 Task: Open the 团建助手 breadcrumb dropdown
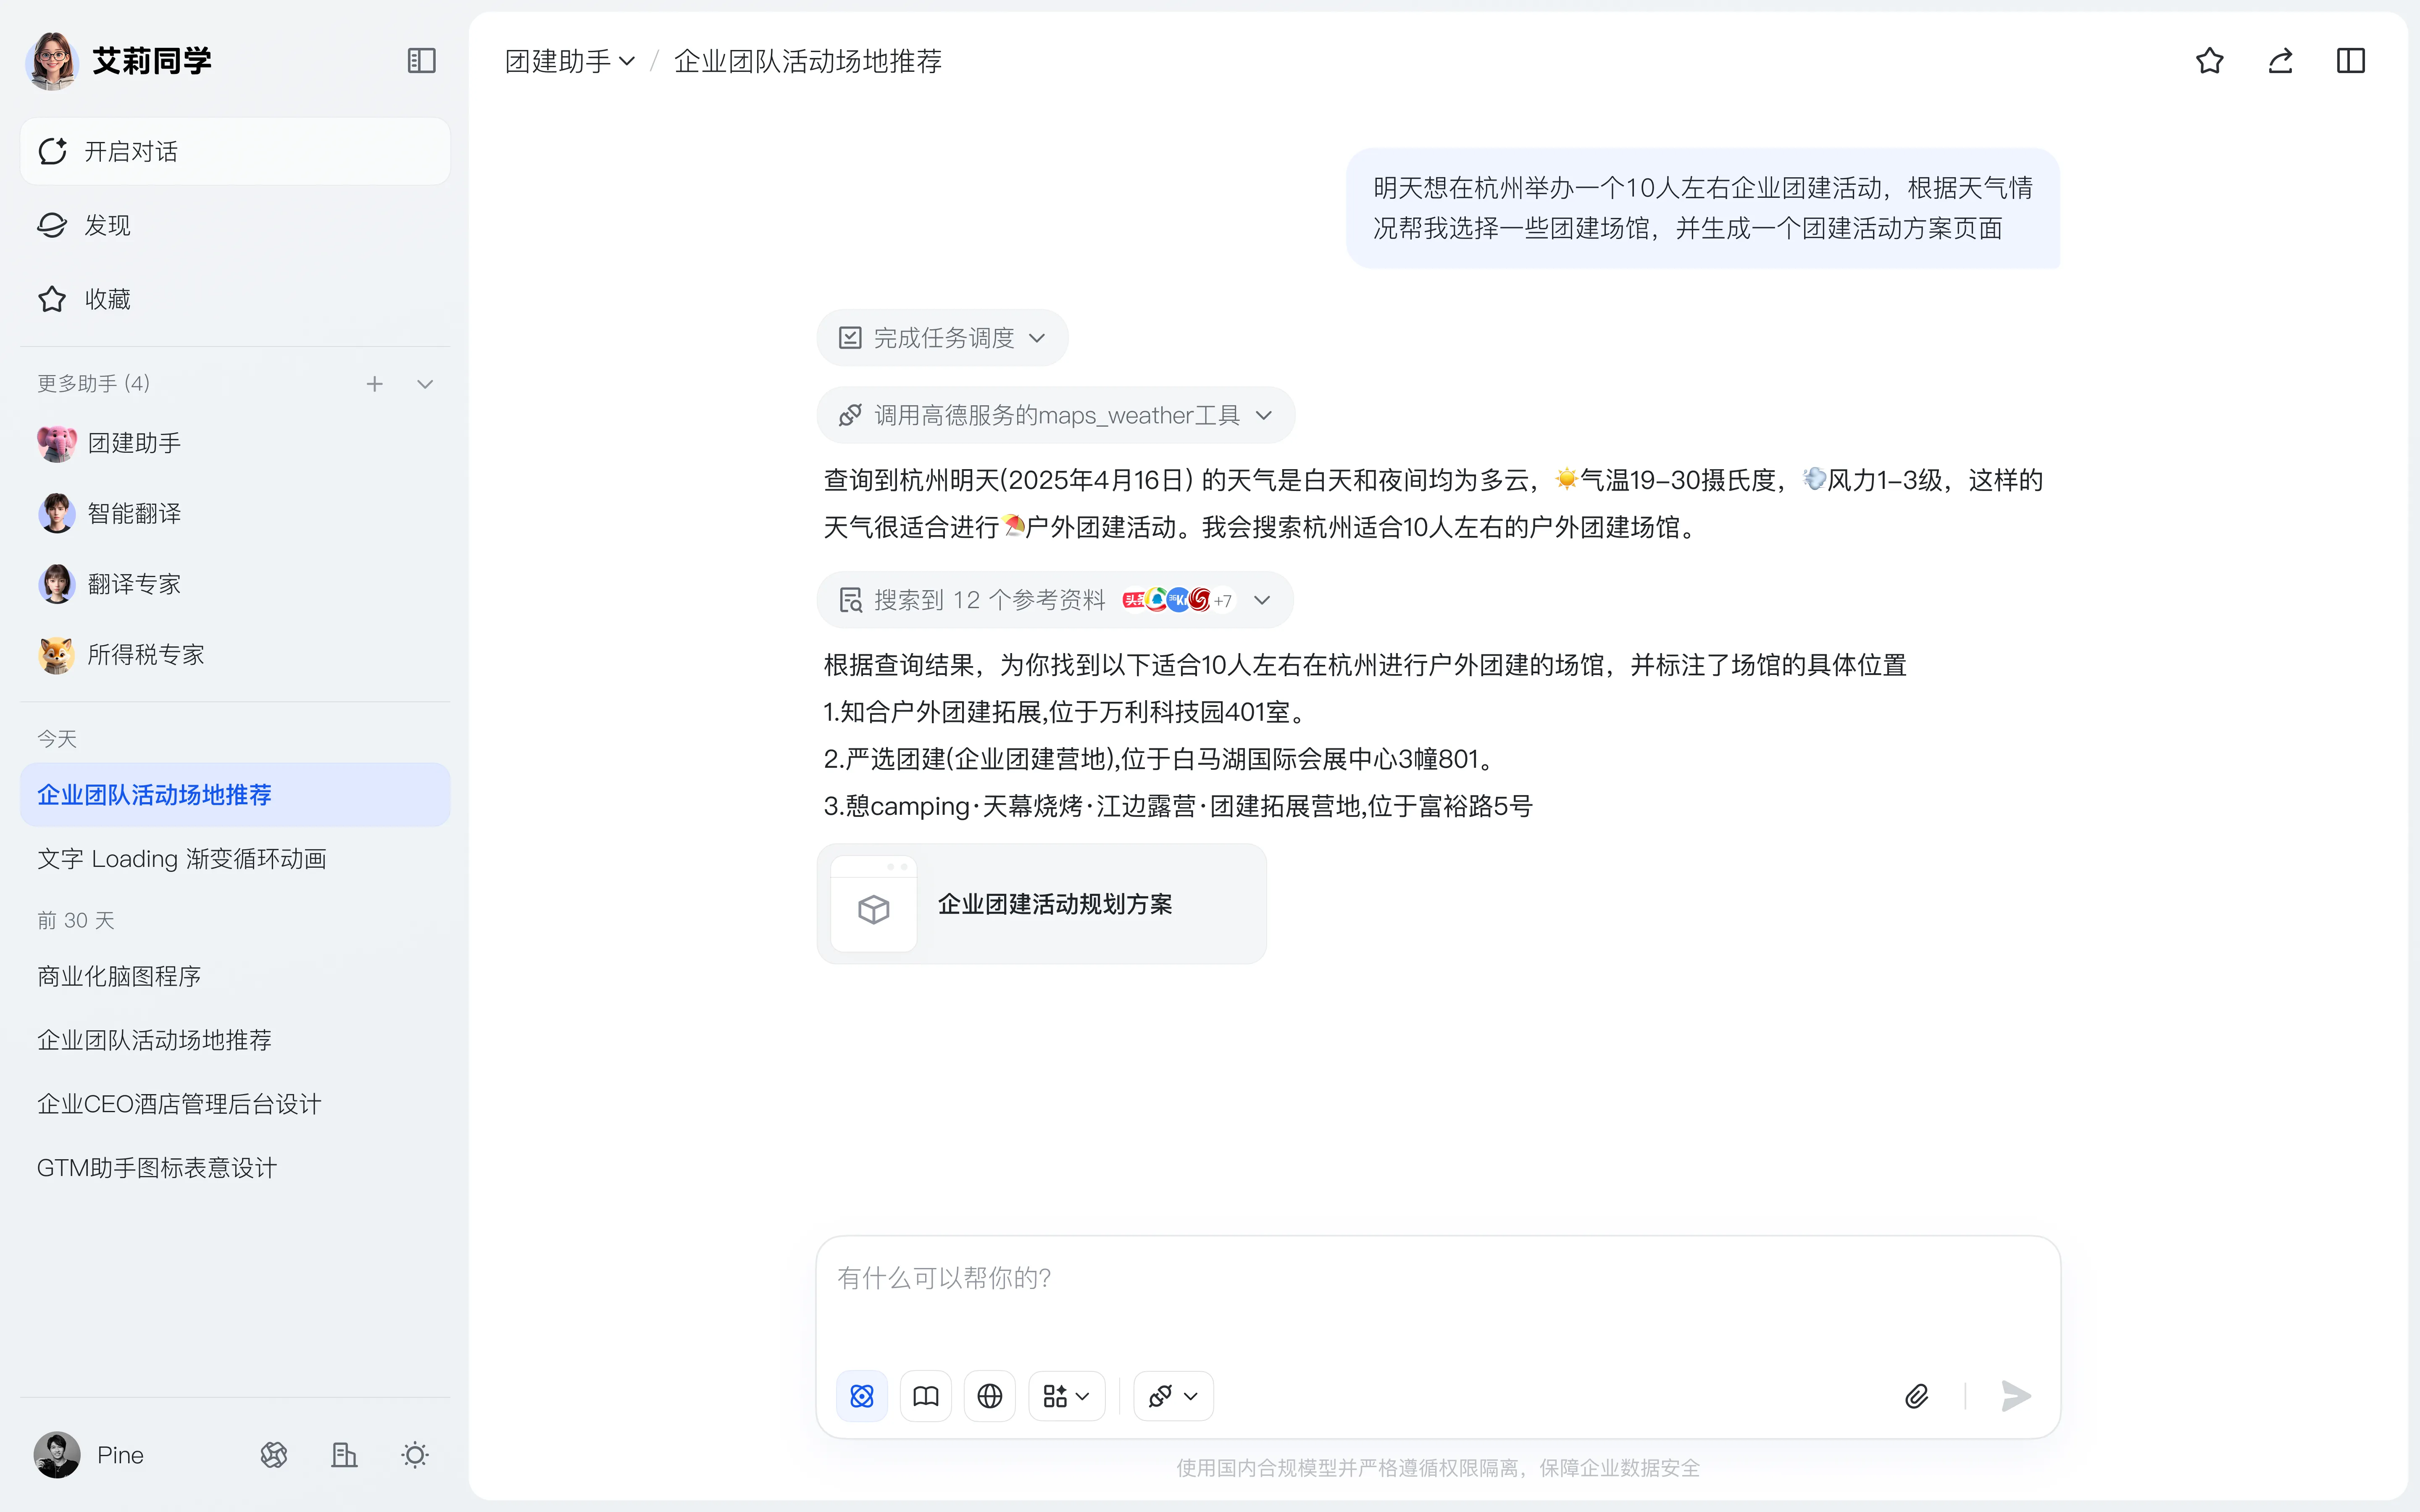[570, 61]
